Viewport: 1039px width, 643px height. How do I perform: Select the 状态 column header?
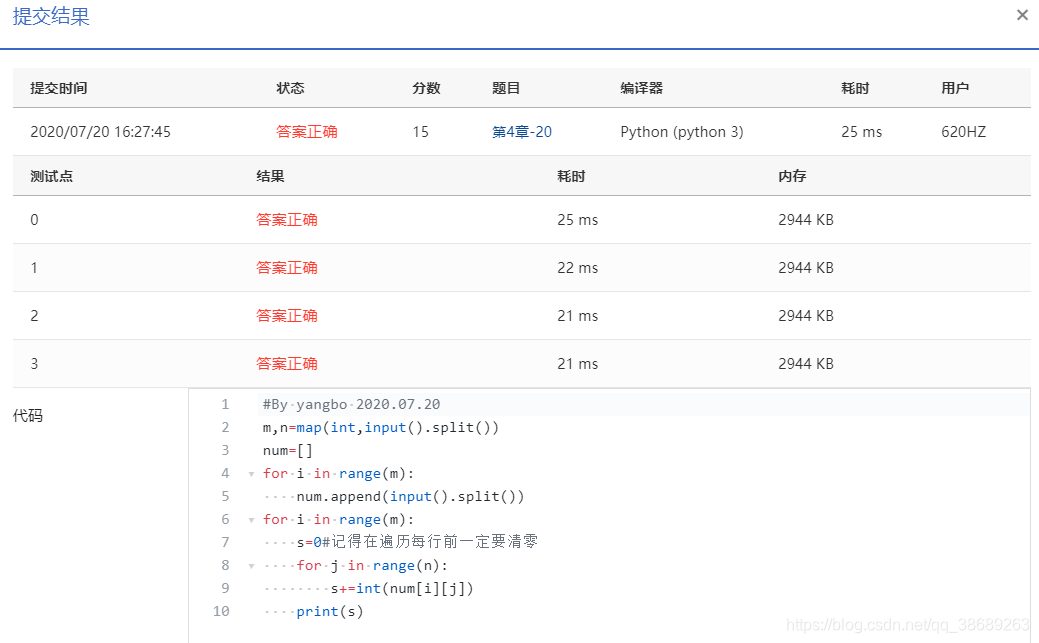tap(290, 88)
